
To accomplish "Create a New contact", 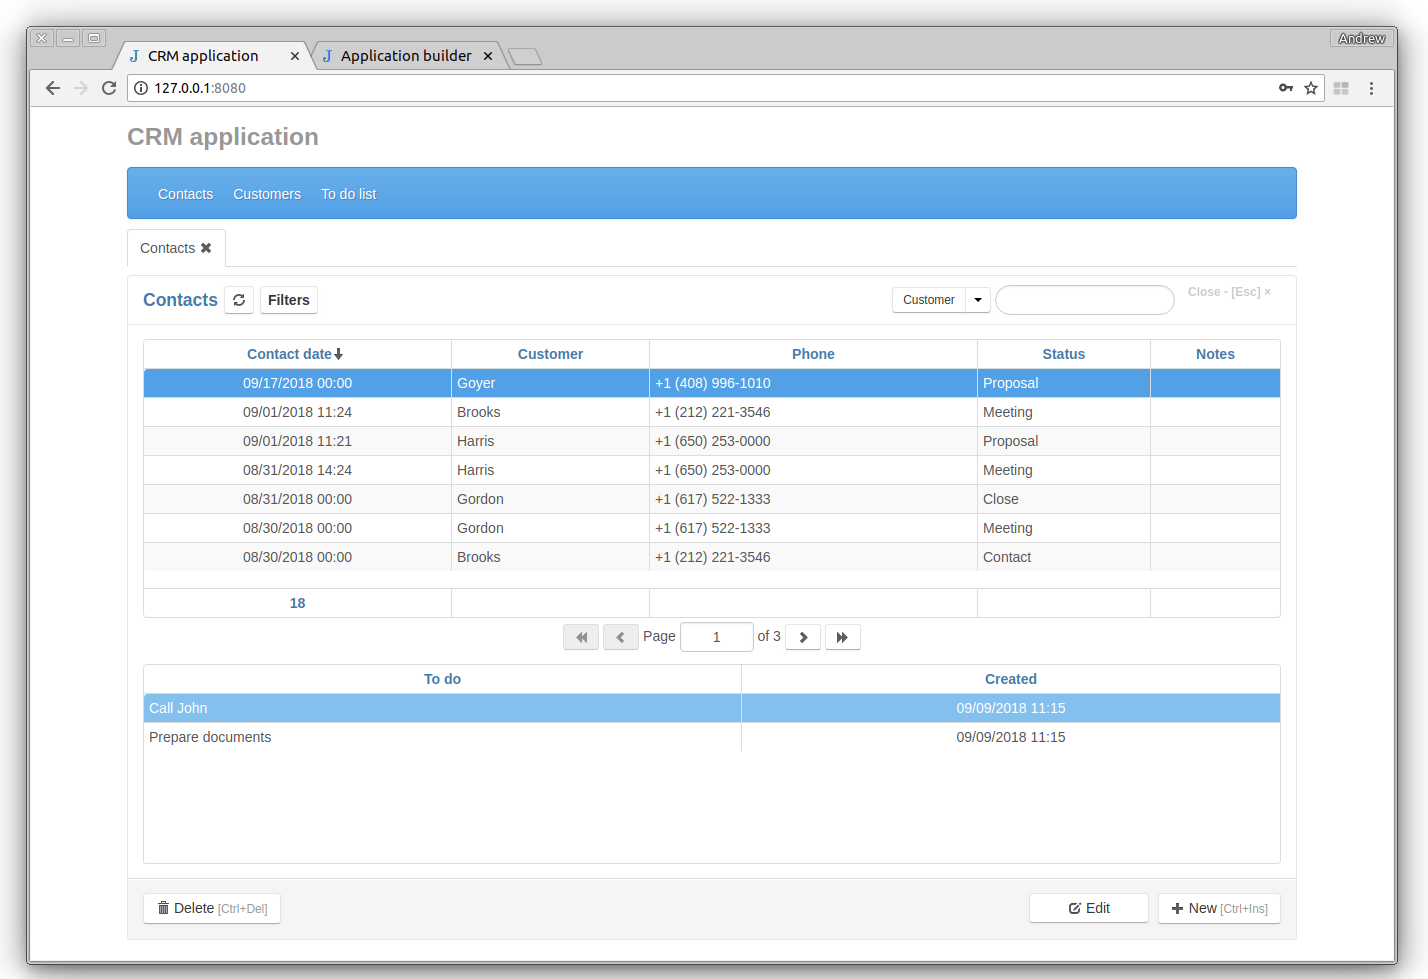I will point(1219,908).
